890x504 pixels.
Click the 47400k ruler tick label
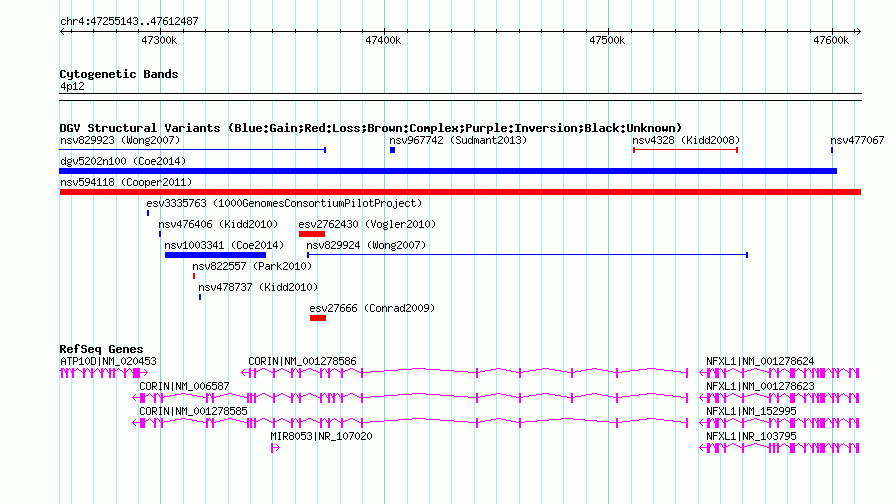(383, 40)
